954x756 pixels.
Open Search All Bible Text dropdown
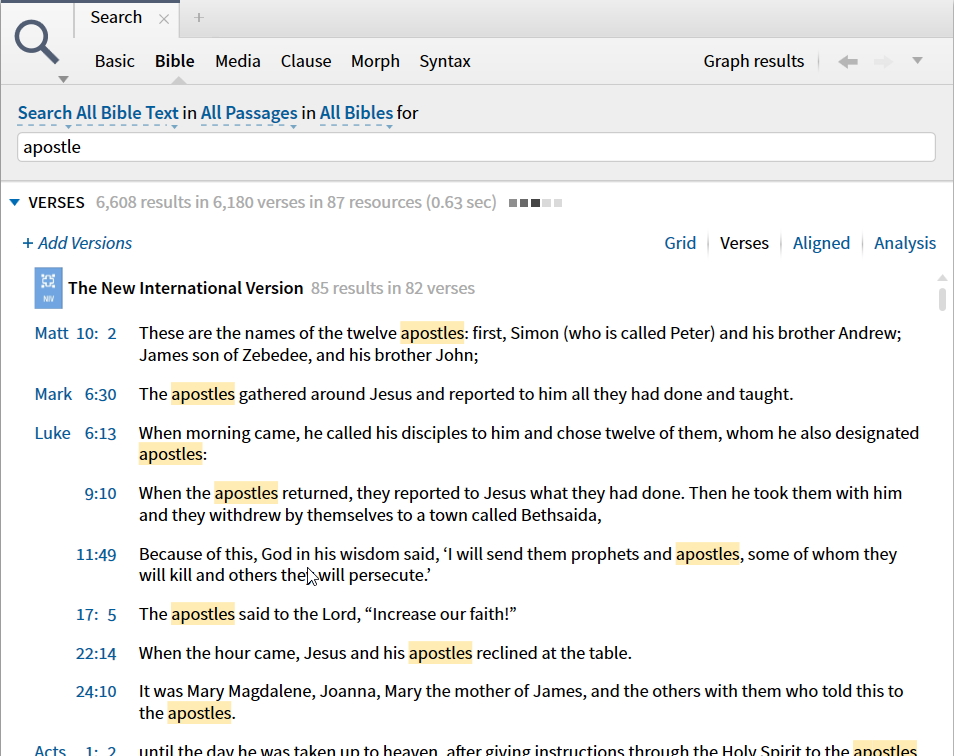[98, 113]
